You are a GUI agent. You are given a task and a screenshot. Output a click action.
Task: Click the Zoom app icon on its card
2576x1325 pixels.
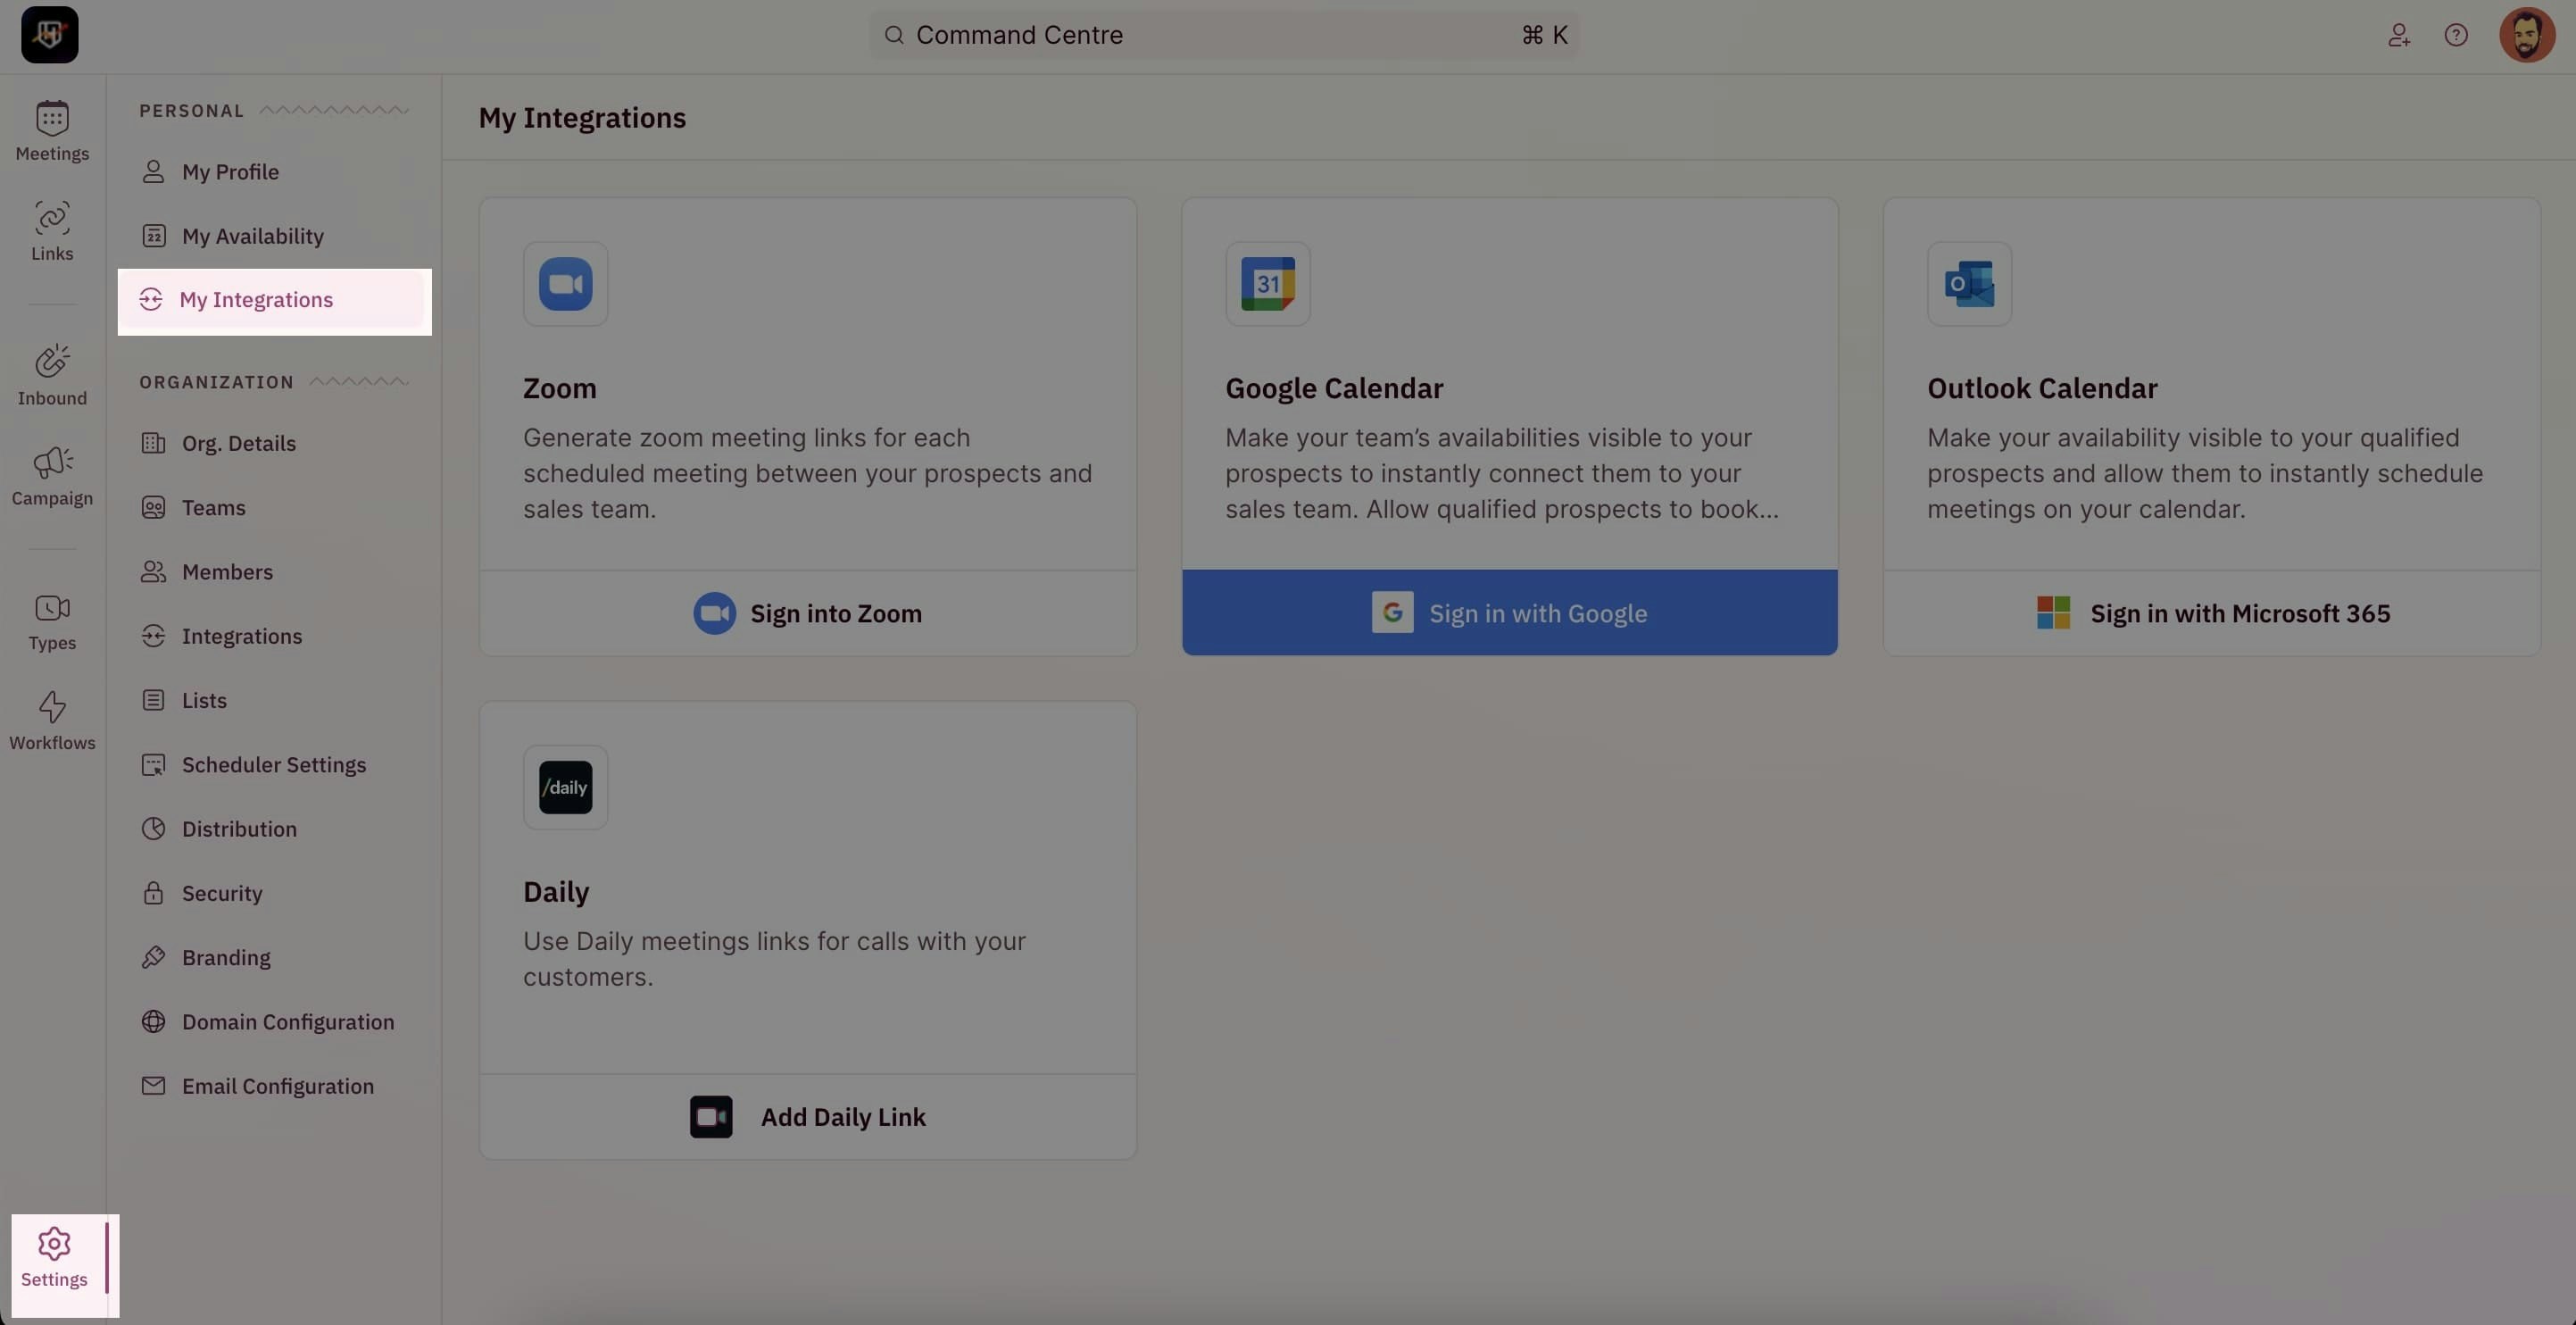point(565,284)
